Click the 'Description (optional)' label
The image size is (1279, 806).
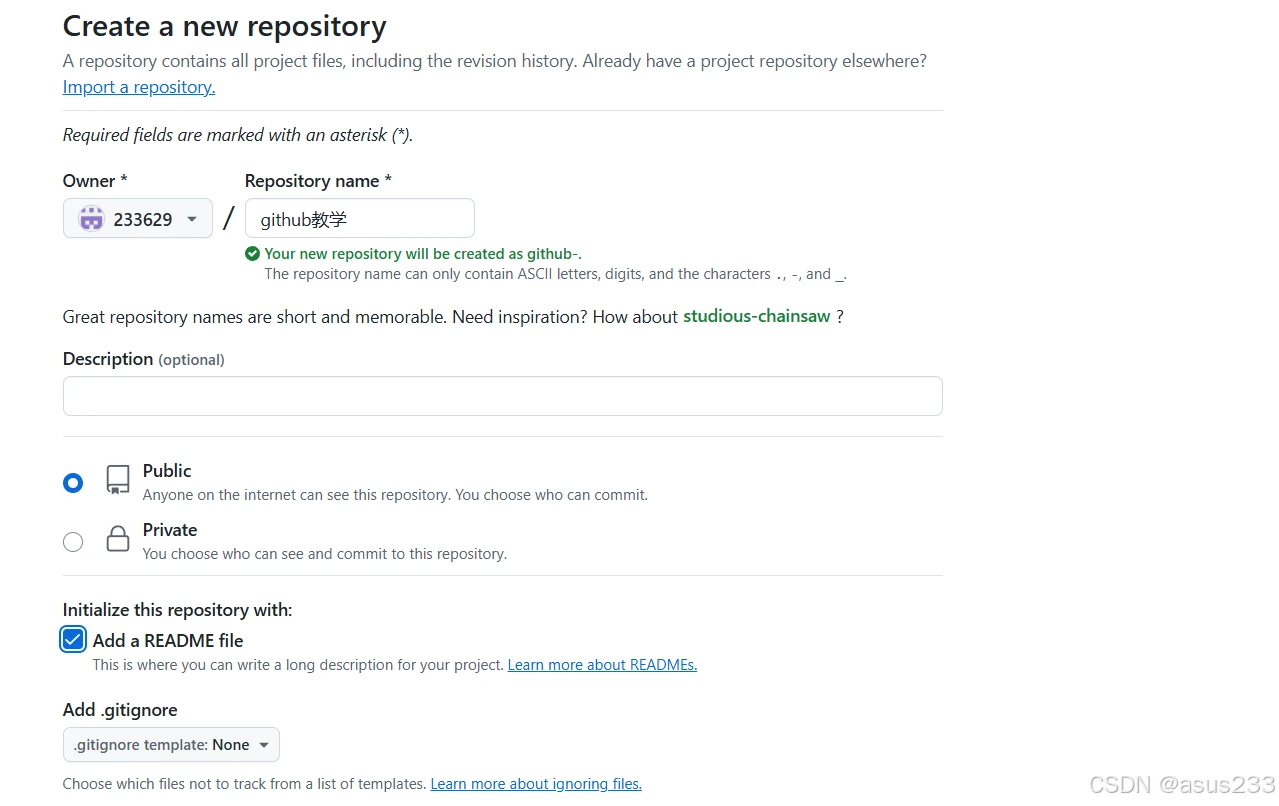144,359
